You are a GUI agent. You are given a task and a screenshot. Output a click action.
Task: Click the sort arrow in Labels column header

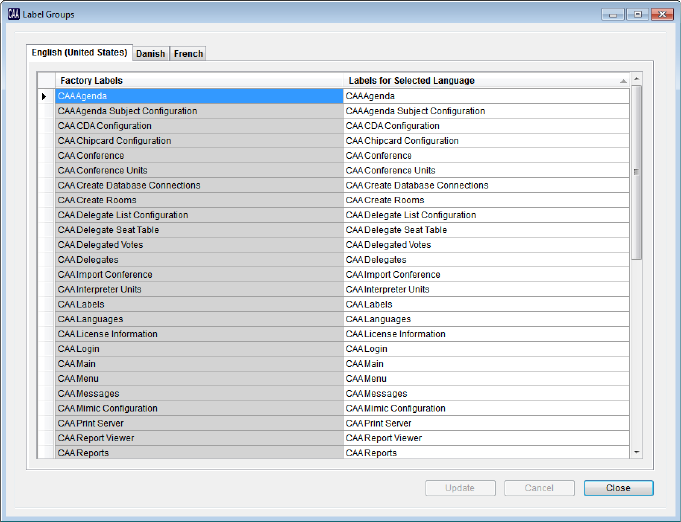click(x=623, y=80)
